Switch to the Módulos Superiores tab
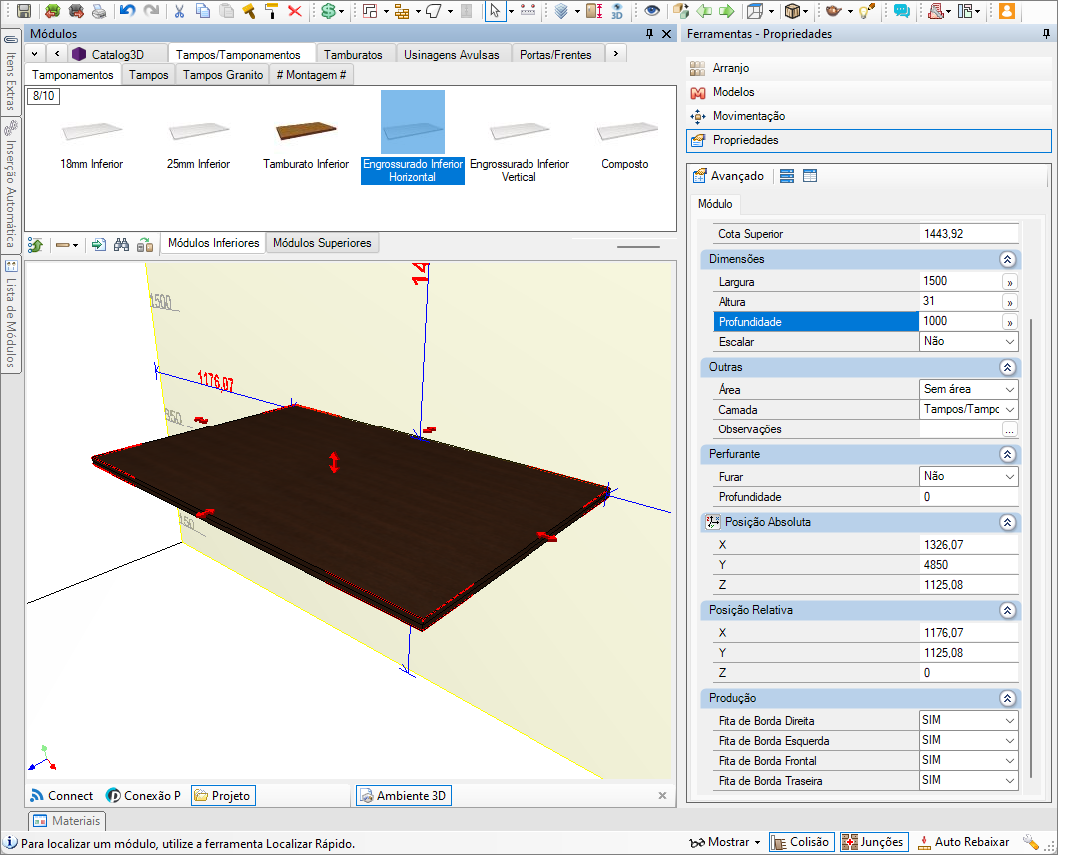This screenshot has width=1066, height=863. tap(322, 243)
